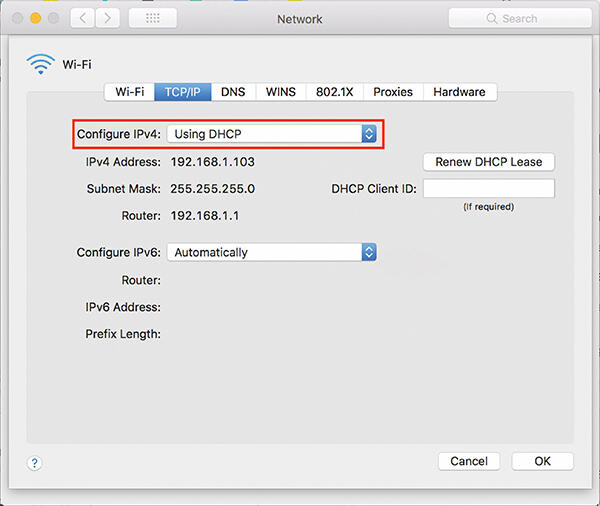Click the Wi-Fi signal icon
The image size is (600, 506).
pyautogui.click(x=40, y=66)
